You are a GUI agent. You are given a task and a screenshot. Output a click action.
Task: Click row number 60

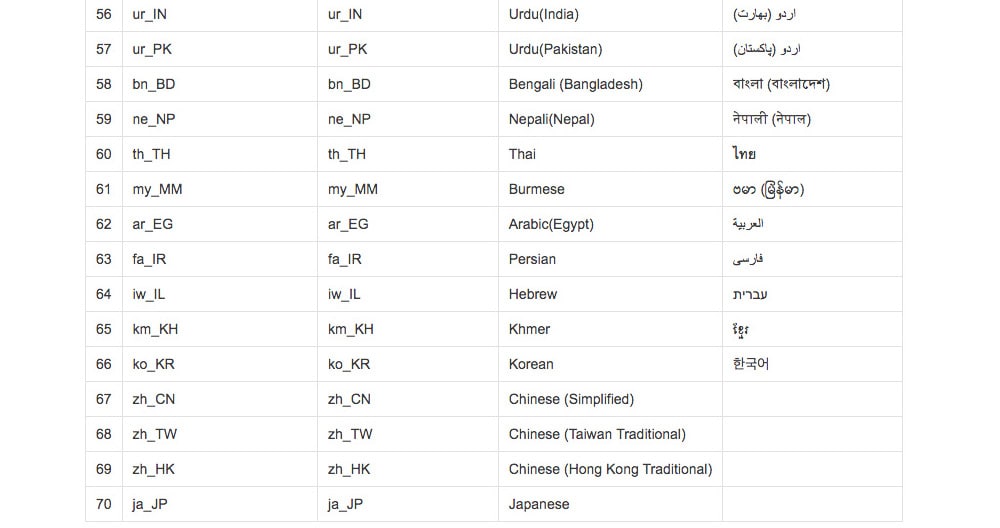tap(103, 154)
